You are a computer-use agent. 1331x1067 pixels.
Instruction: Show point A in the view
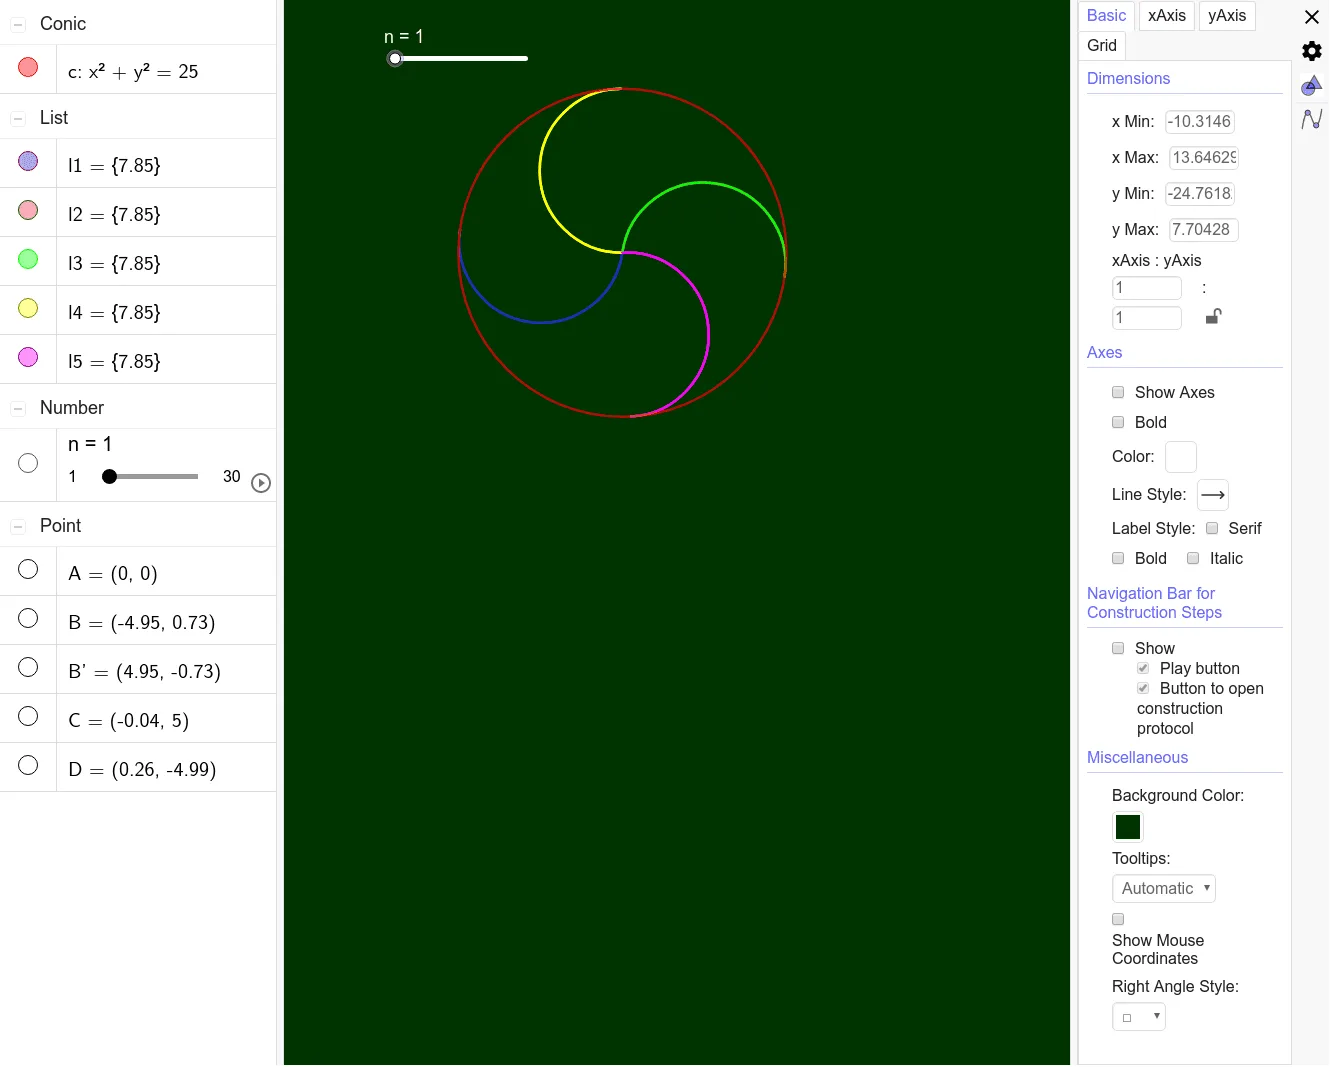point(28,569)
